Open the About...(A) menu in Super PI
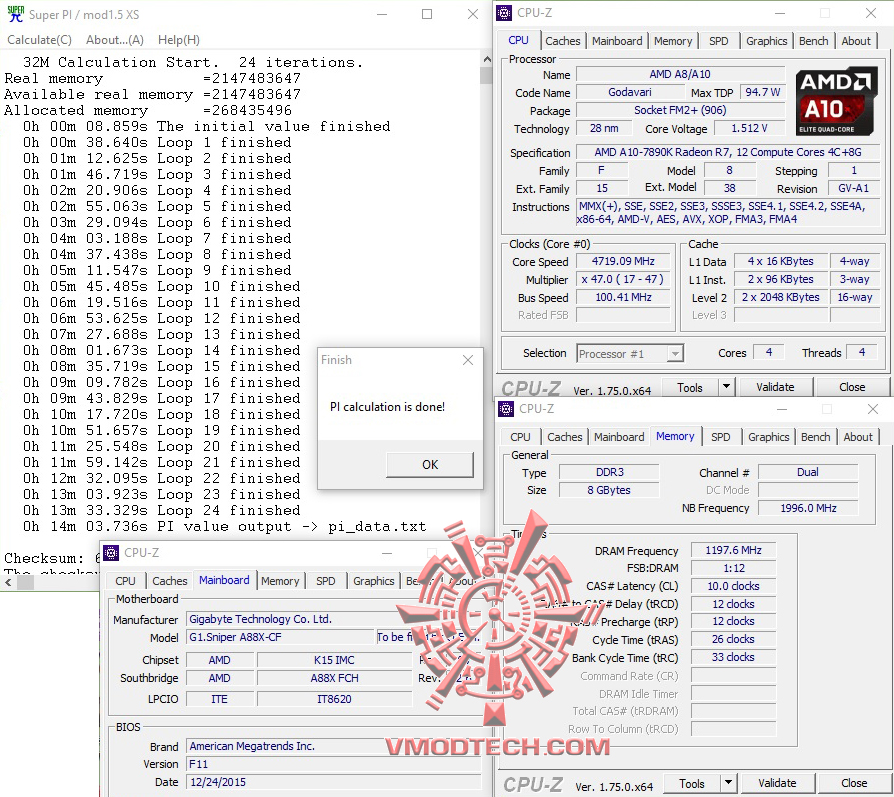The height and width of the screenshot is (797, 894). (x=115, y=40)
